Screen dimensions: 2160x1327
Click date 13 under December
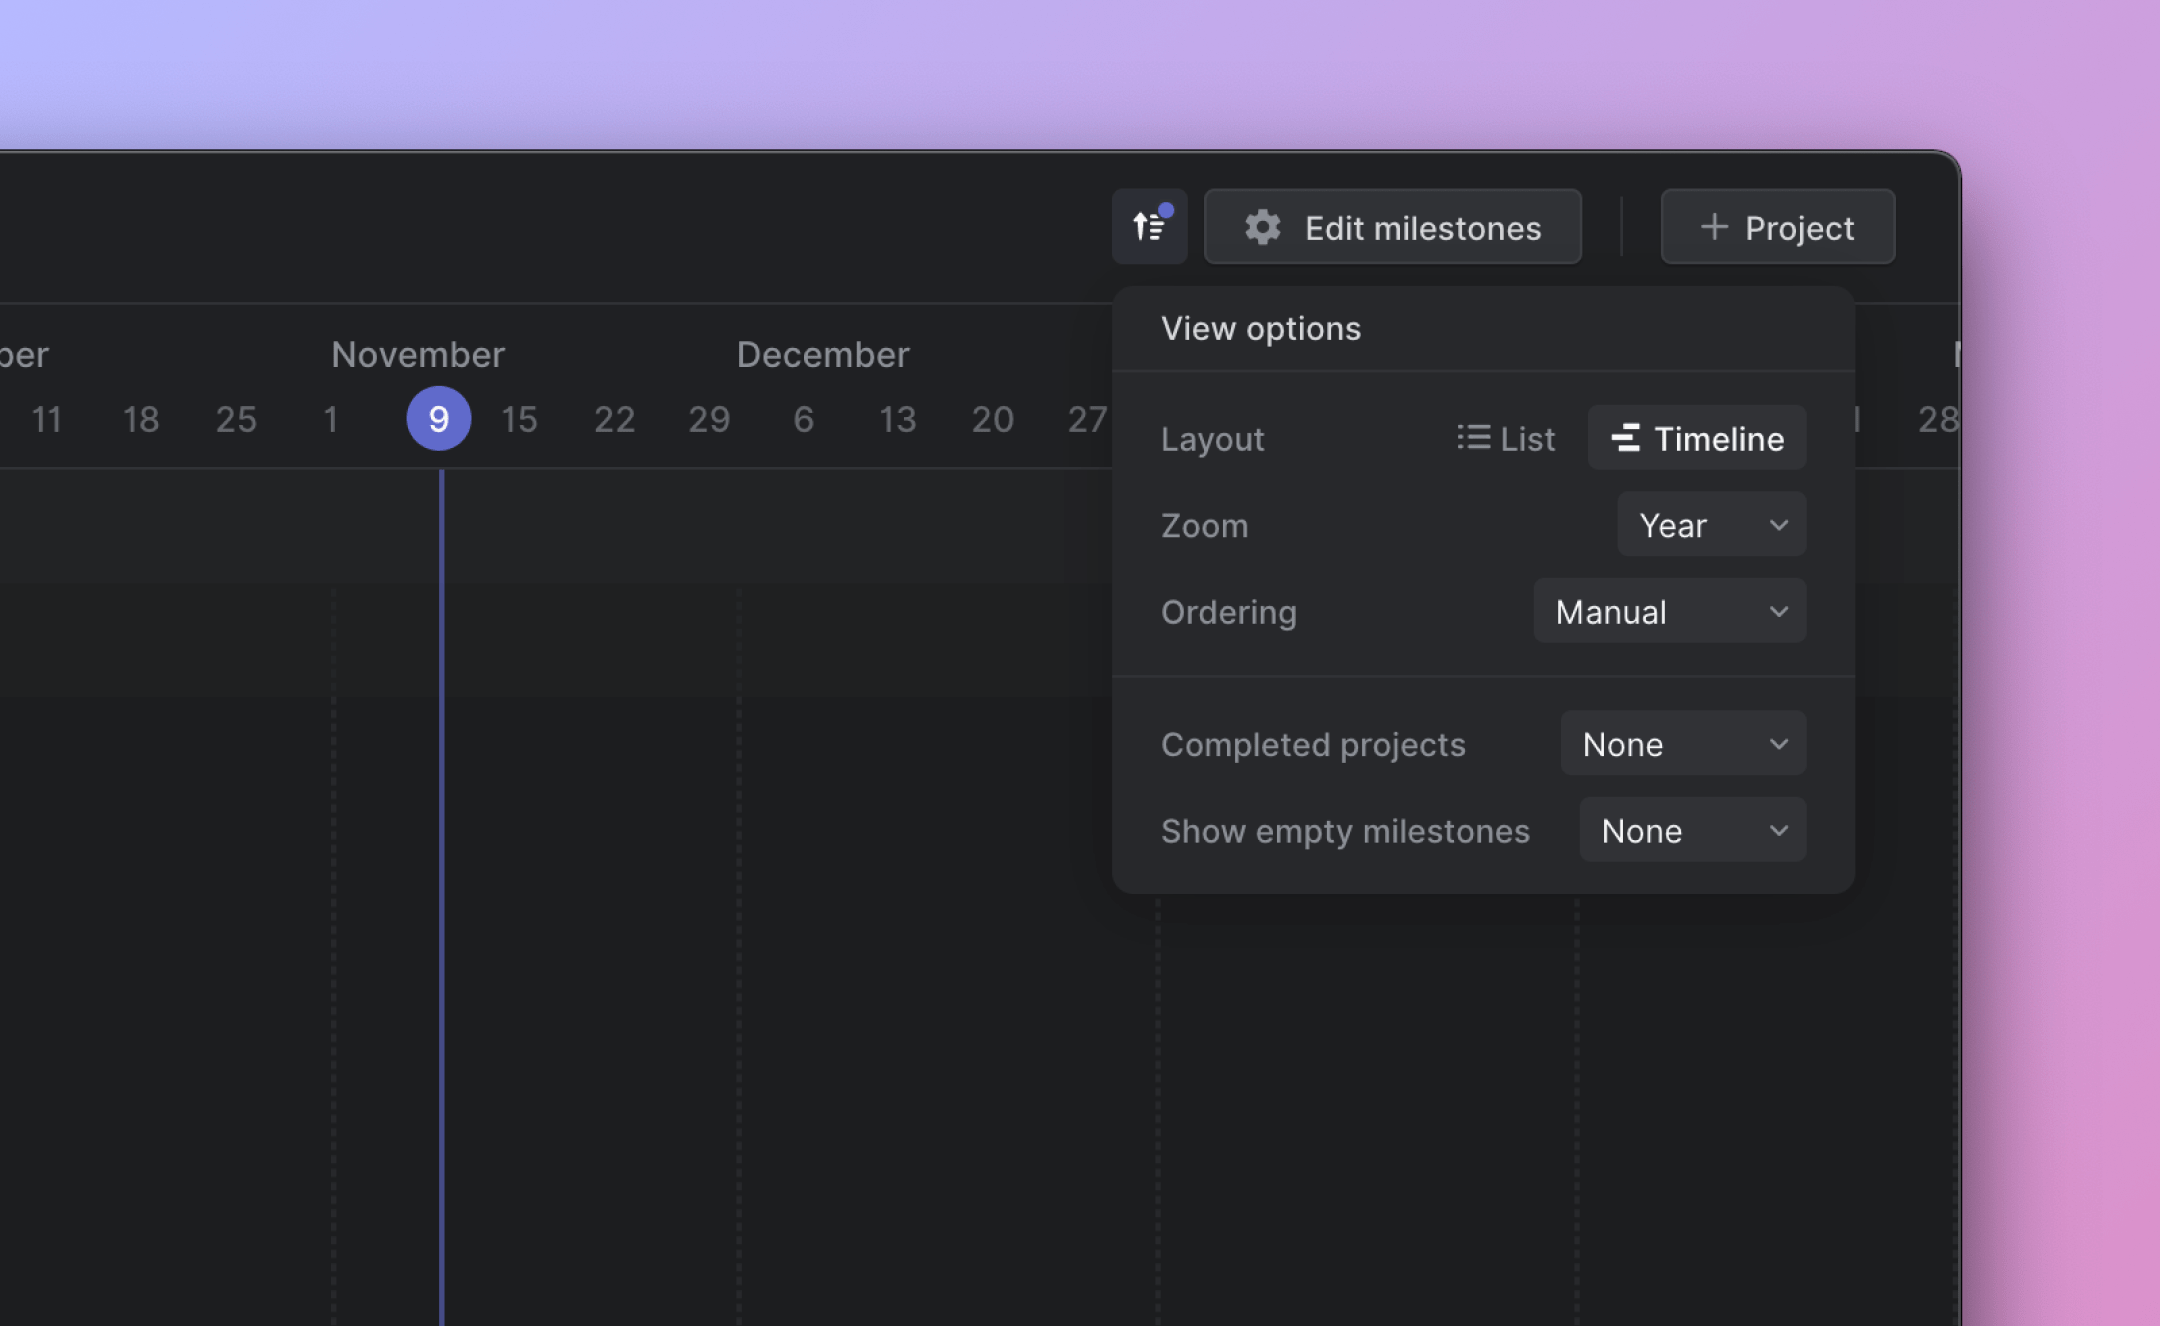click(x=897, y=419)
